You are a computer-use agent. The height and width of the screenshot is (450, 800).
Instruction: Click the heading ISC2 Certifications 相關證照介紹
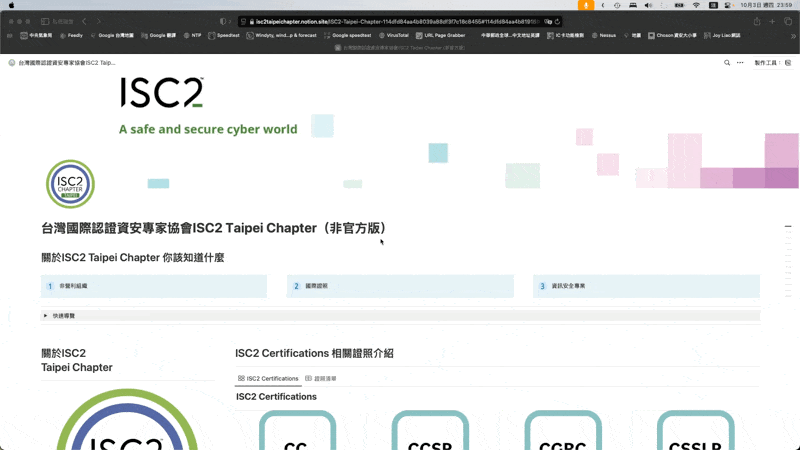tap(314, 353)
